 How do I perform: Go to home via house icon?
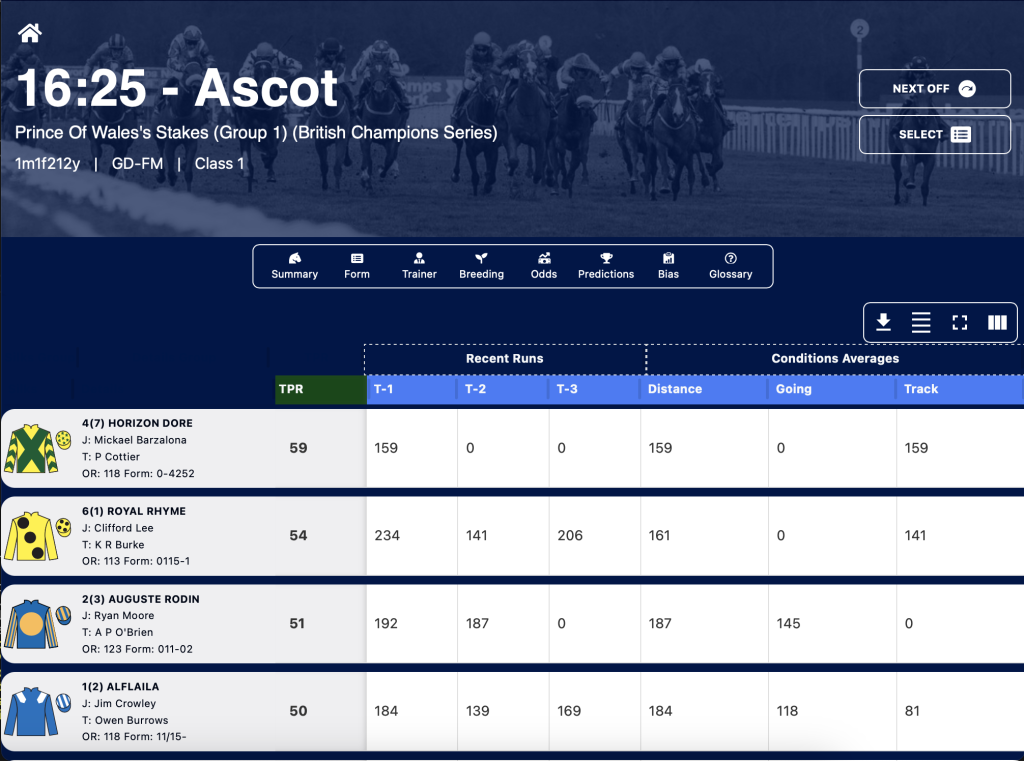pyautogui.click(x=29, y=32)
